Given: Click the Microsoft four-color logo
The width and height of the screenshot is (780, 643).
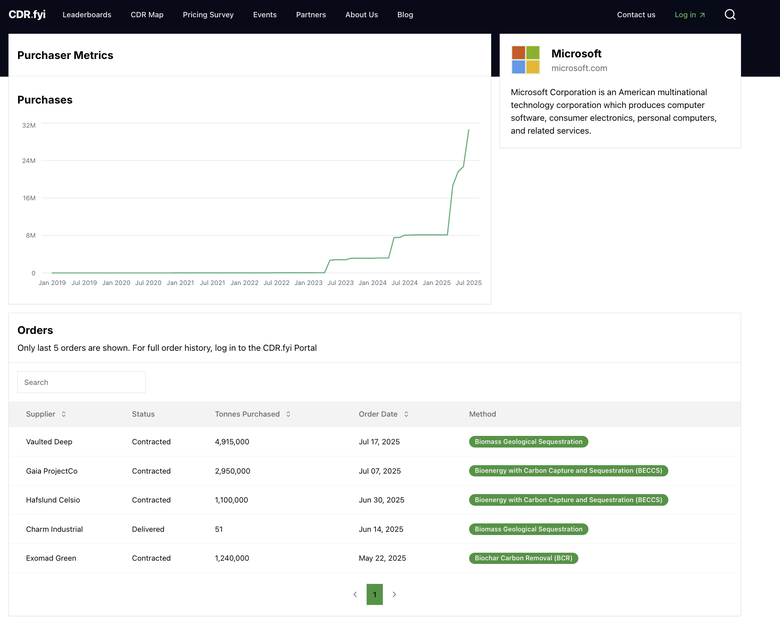Looking at the screenshot, I should (x=525, y=60).
